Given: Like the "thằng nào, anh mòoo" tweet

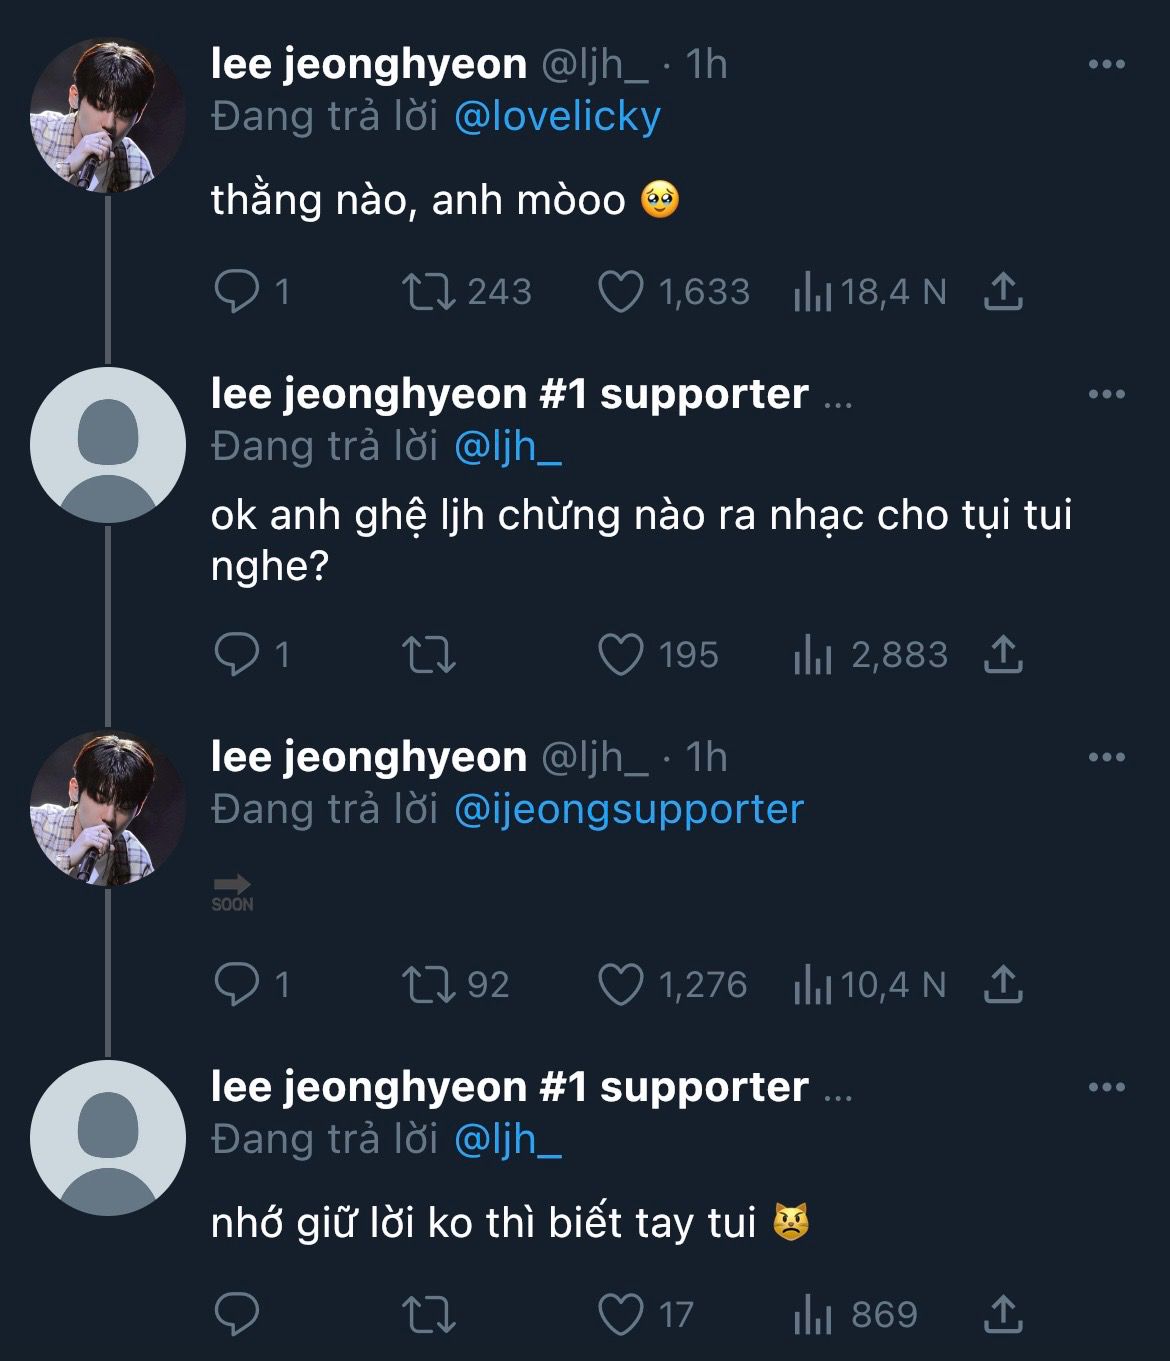Looking at the screenshot, I should click(x=620, y=292).
